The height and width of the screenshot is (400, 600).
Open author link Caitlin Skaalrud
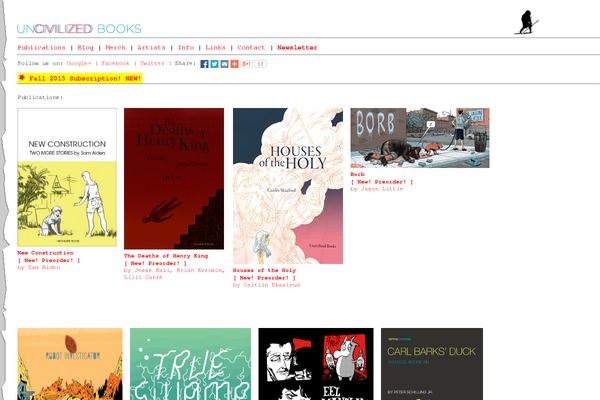272,285
